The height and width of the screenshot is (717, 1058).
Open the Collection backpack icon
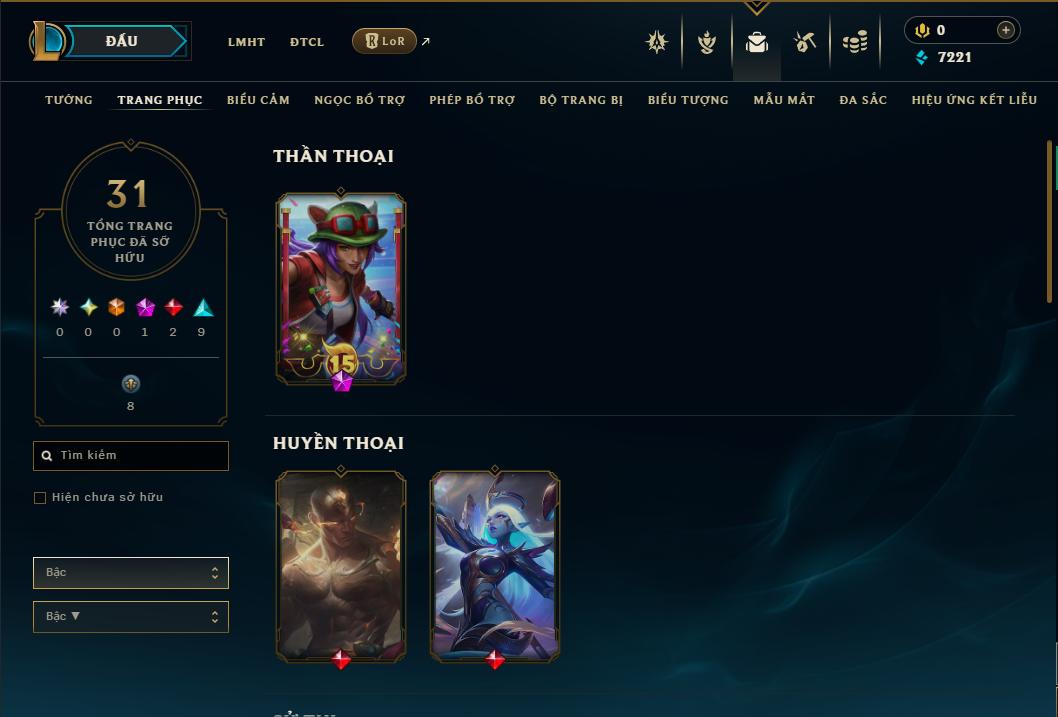point(756,42)
